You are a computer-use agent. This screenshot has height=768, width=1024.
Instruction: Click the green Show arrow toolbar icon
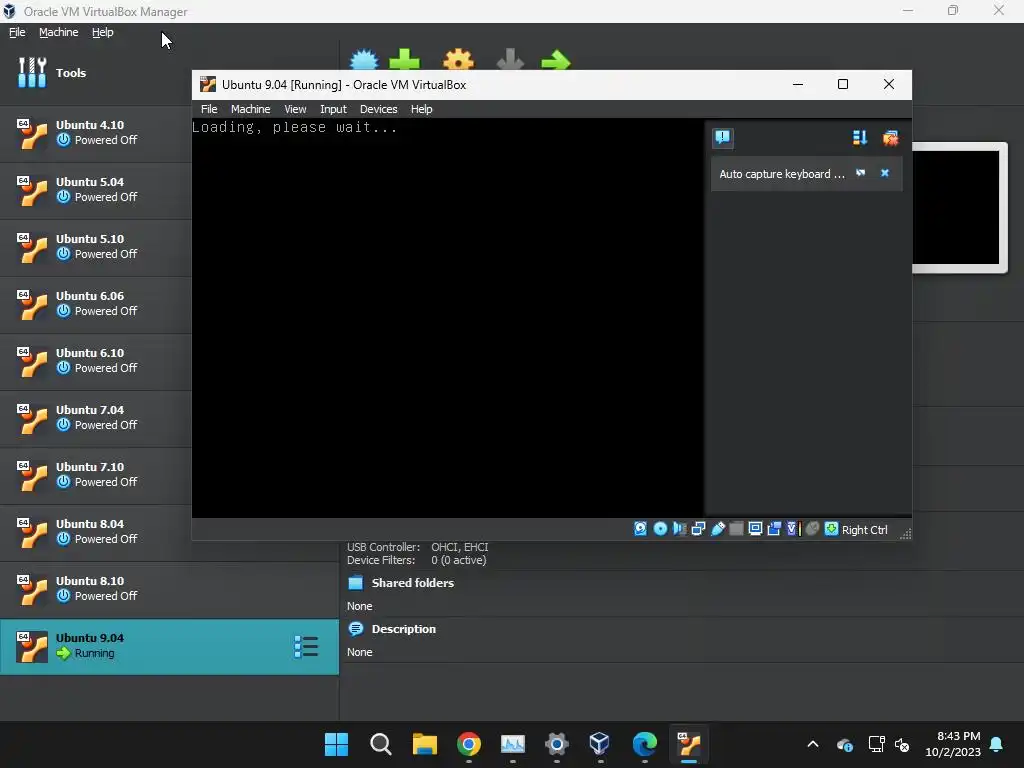click(x=556, y=60)
